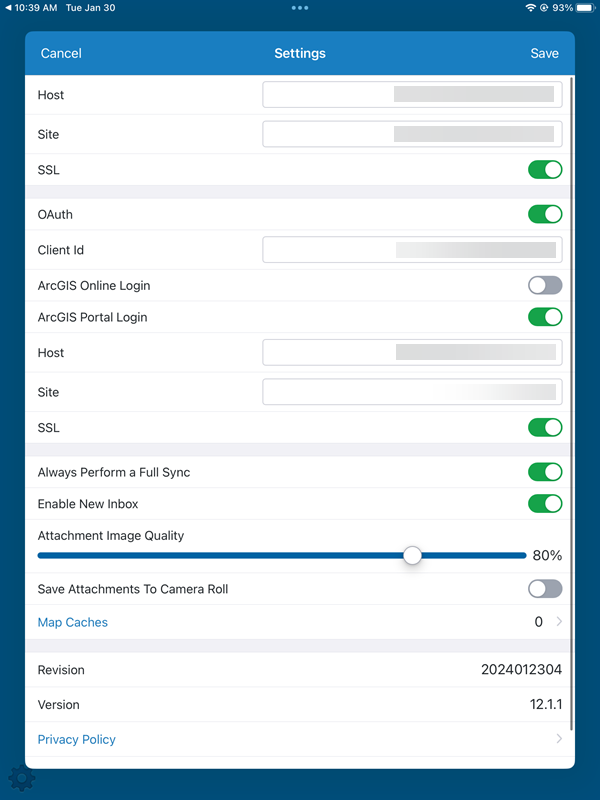Click the top Host input field
This screenshot has width=600, height=800.
pos(411,95)
